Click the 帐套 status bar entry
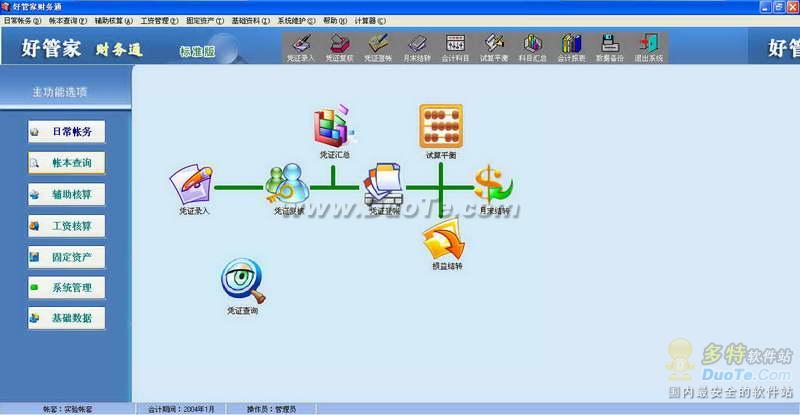The image size is (800, 415). tap(67, 409)
